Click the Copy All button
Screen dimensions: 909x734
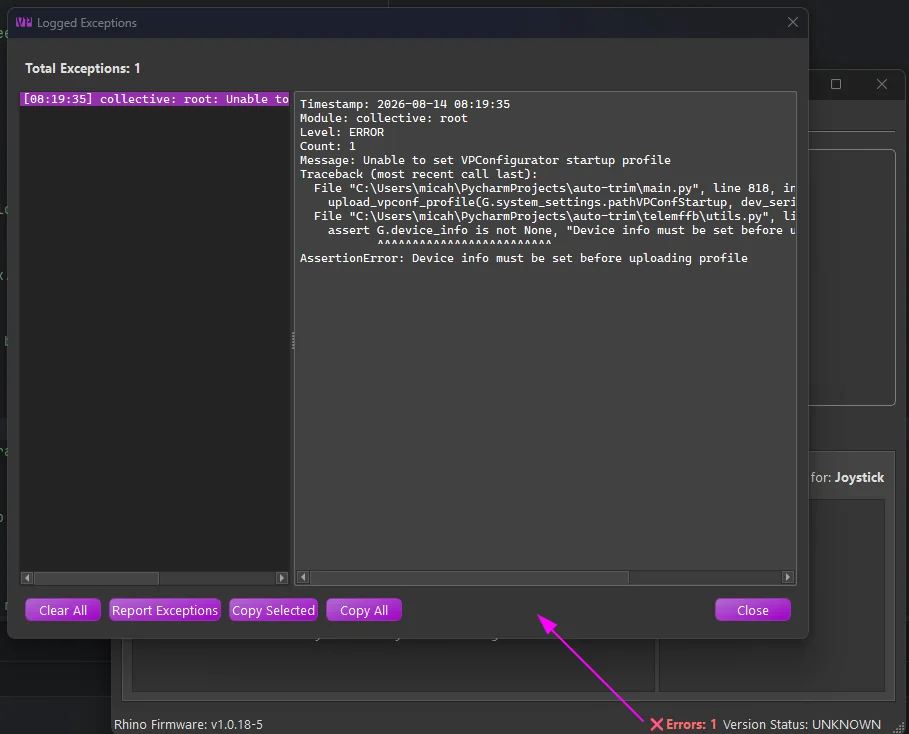tap(363, 610)
